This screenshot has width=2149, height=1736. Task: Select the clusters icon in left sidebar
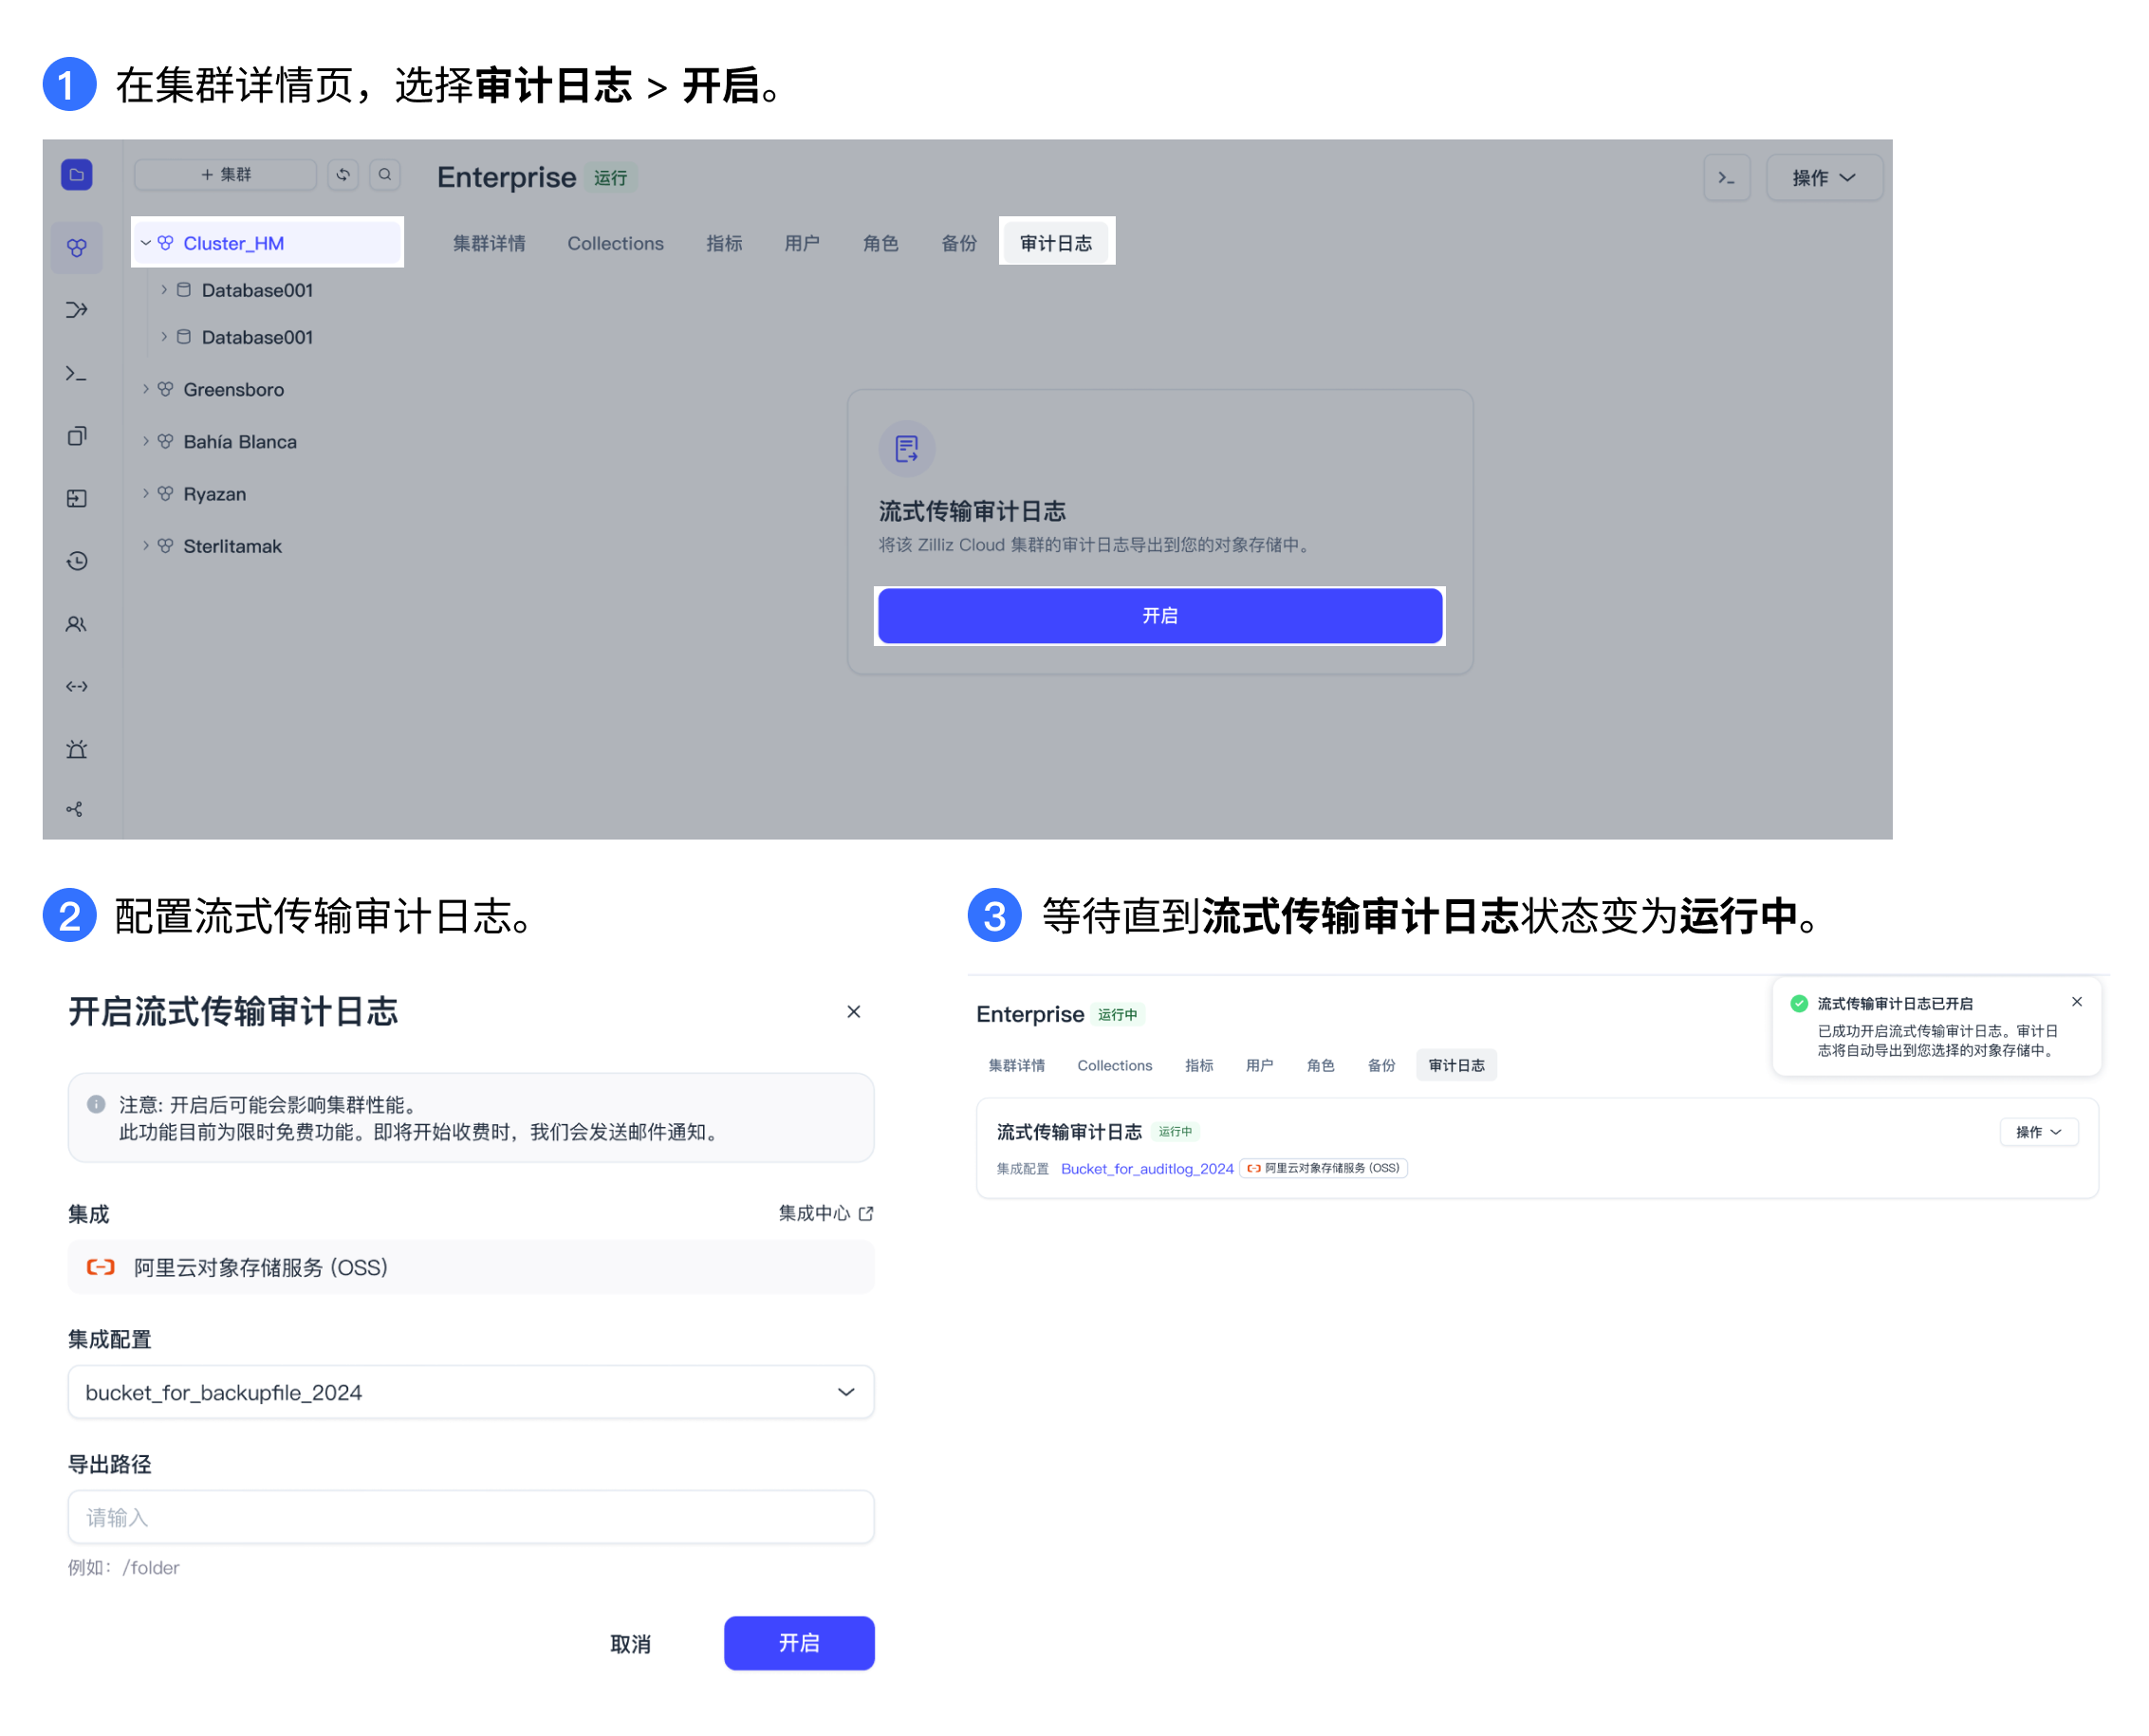77,247
